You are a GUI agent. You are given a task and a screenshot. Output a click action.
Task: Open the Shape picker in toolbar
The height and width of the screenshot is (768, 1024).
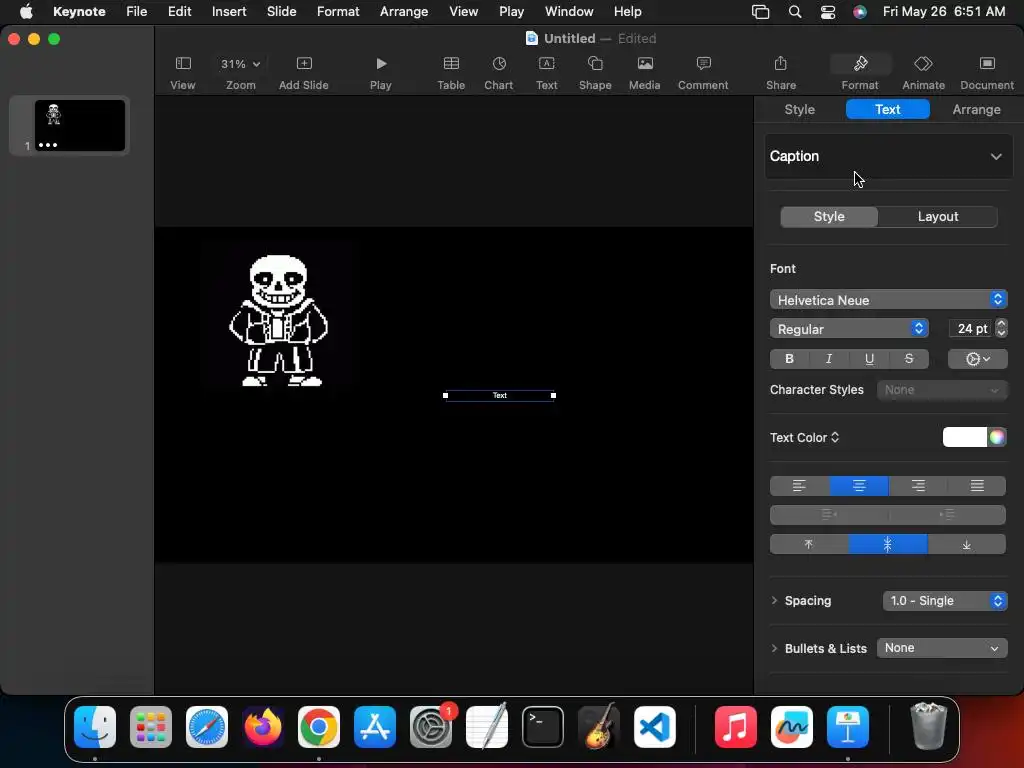pyautogui.click(x=595, y=72)
